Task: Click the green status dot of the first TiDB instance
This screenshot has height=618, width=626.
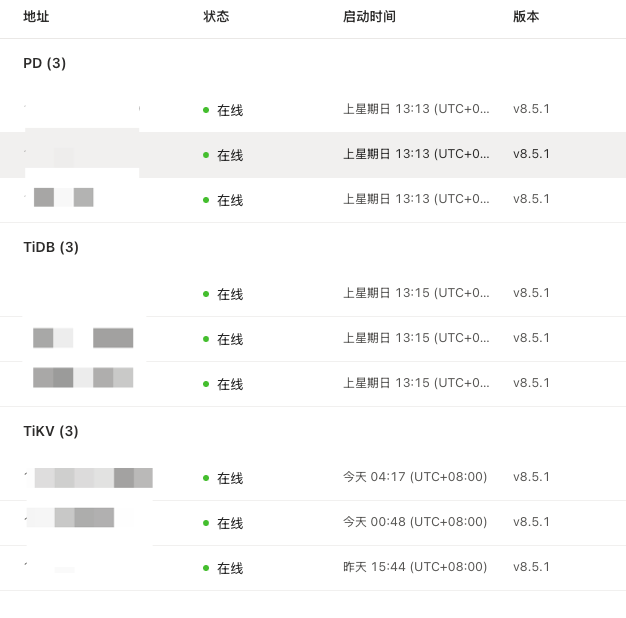Action: click(206, 294)
